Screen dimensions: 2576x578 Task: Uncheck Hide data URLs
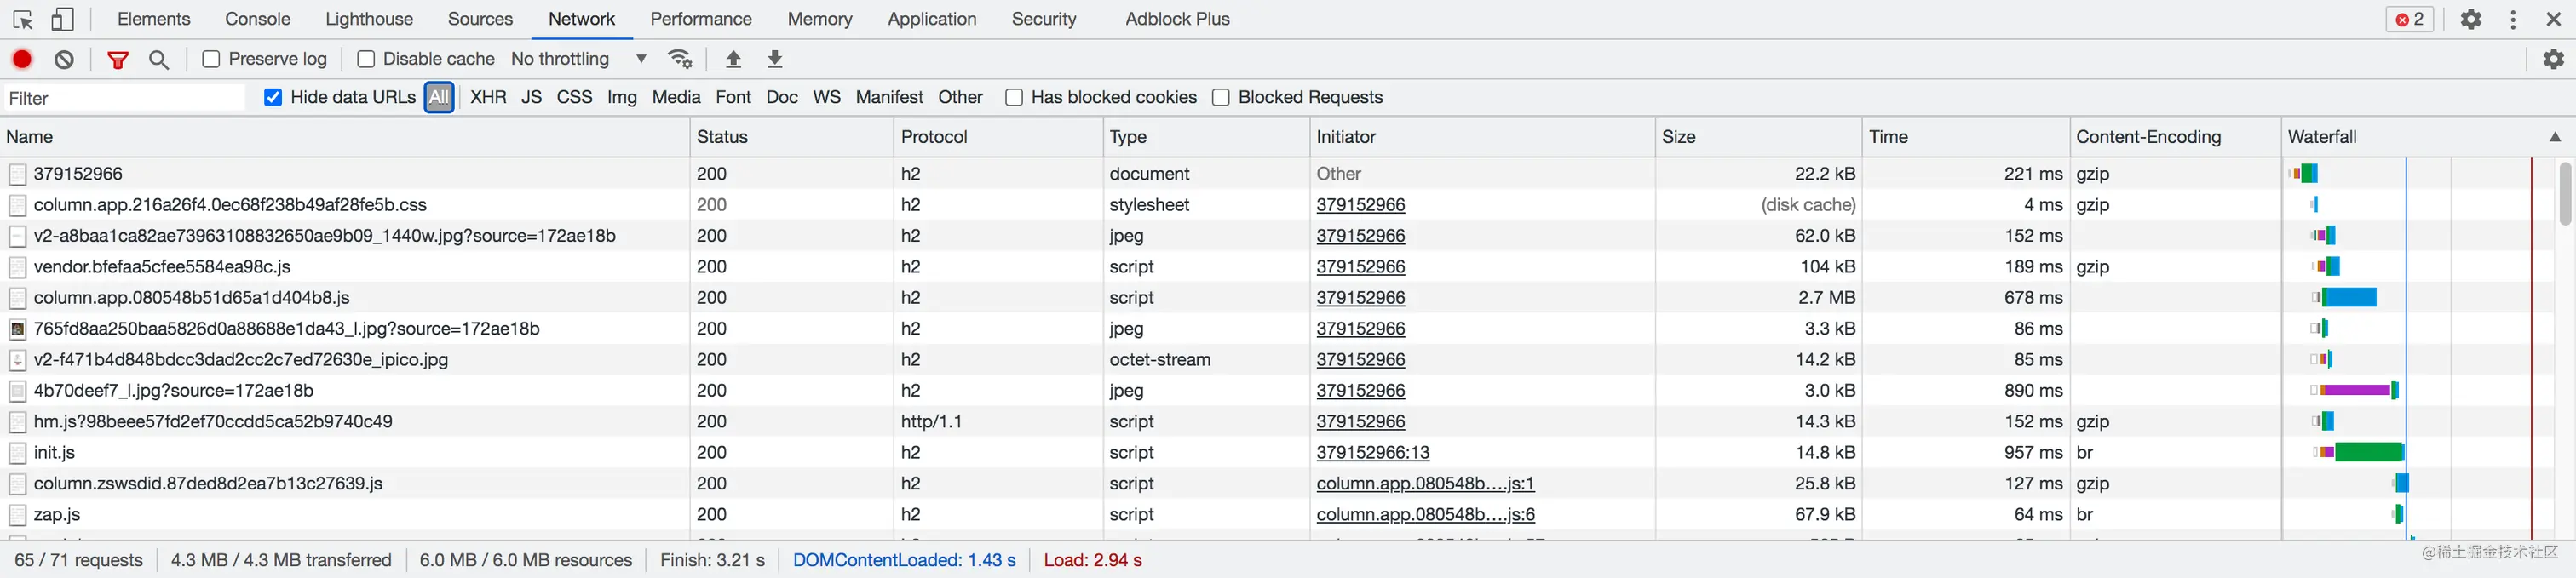click(273, 97)
